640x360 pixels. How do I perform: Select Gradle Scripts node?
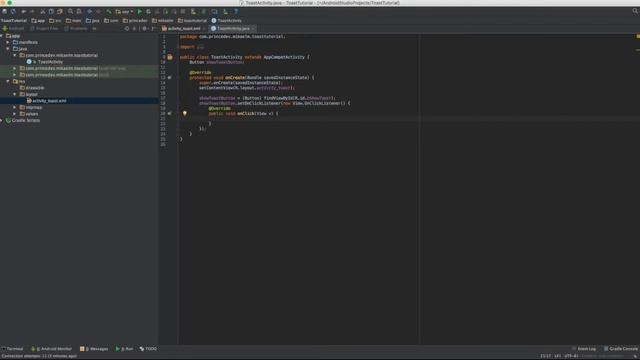tap(23, 120)
